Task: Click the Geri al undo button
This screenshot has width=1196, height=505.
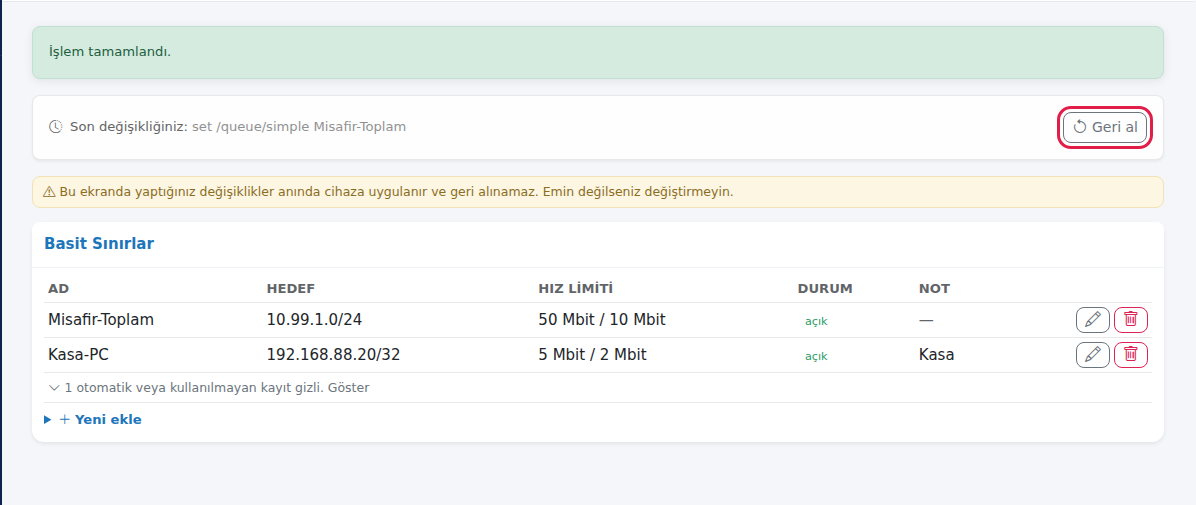Action: click(1104, 127)
